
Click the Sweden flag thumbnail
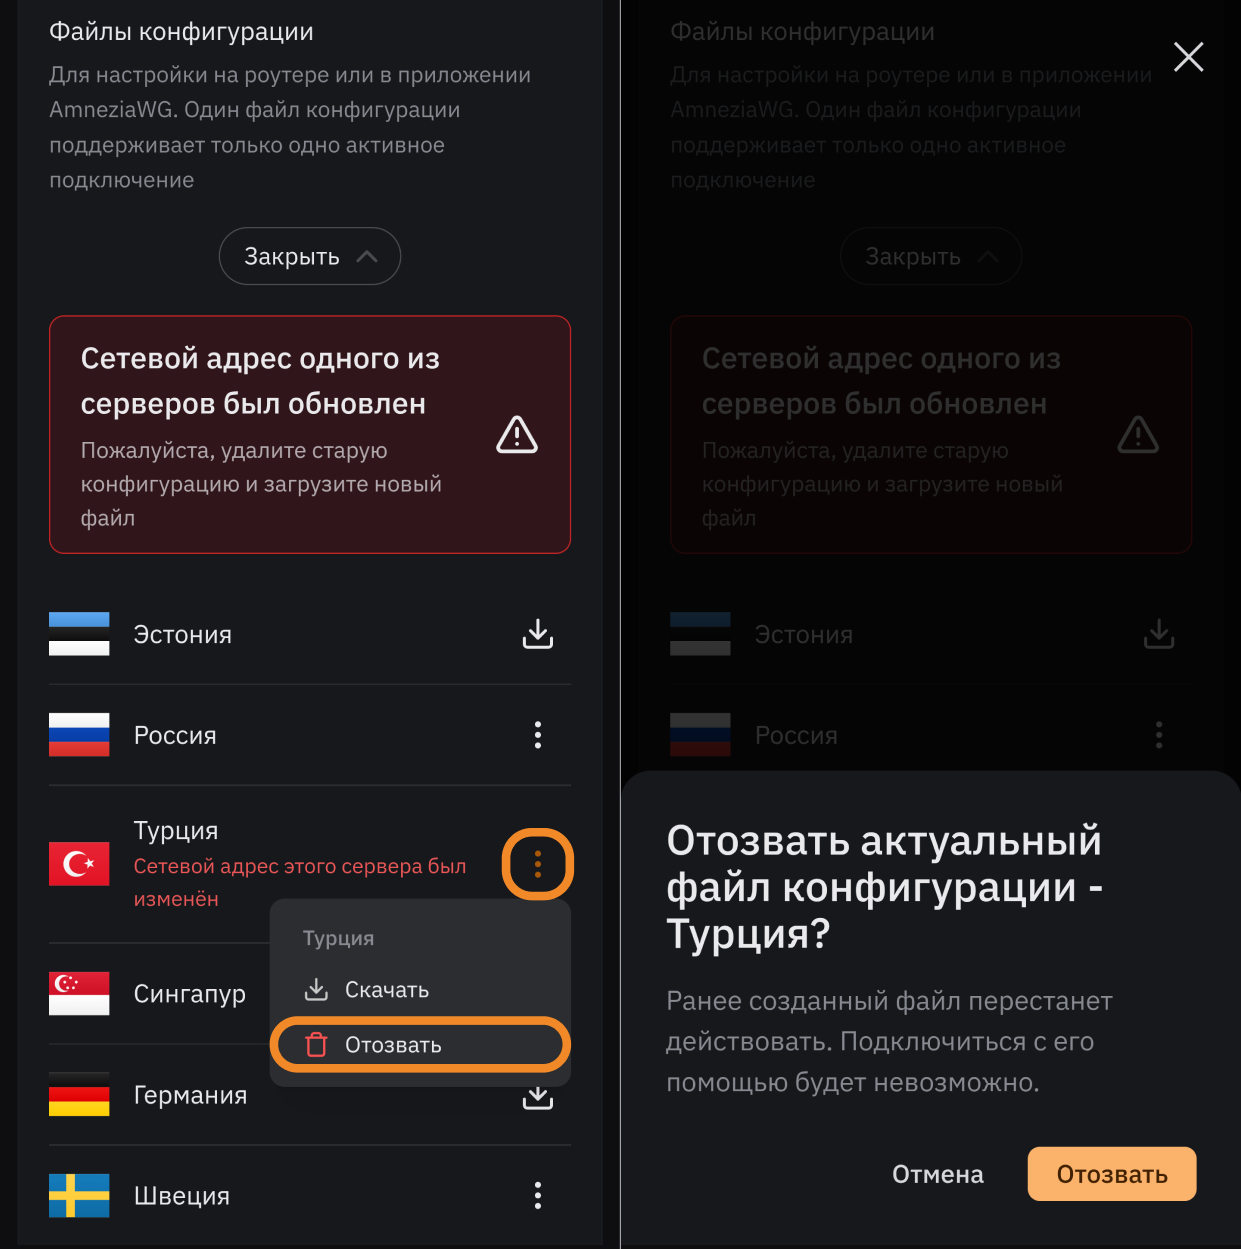coord(79,1195)
